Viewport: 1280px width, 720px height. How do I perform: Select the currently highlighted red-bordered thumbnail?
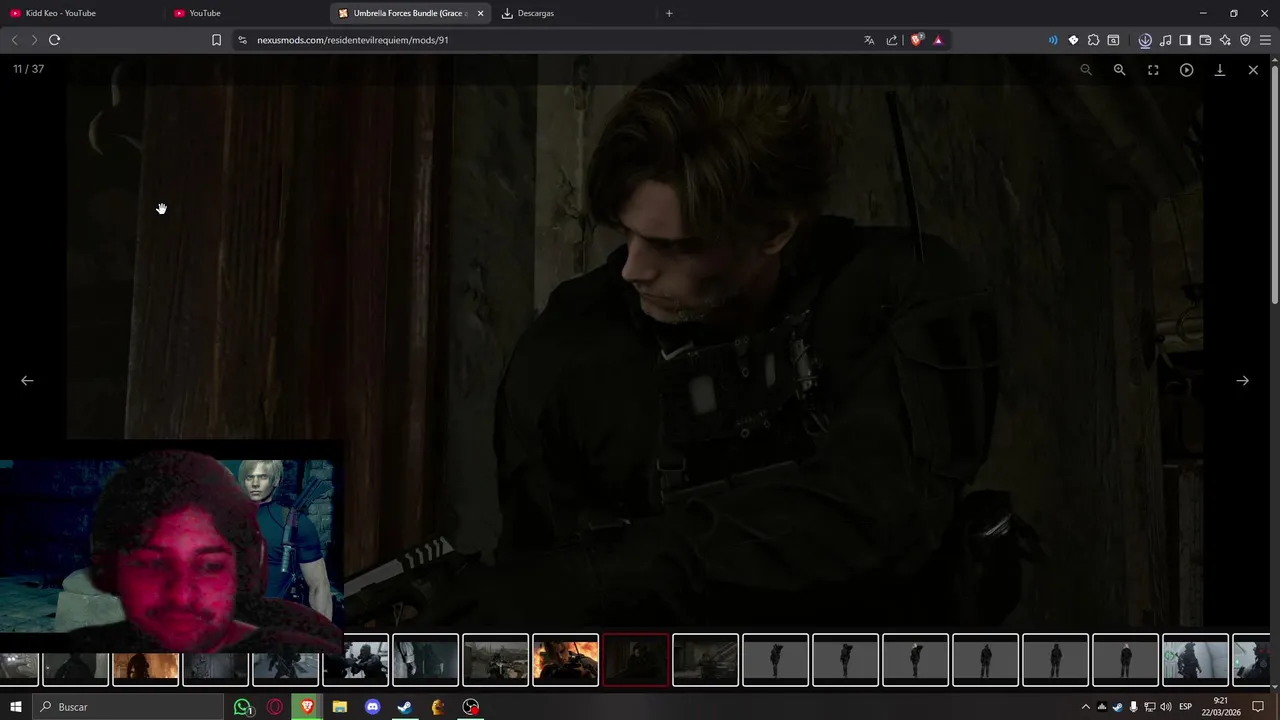tap(636, 660)
